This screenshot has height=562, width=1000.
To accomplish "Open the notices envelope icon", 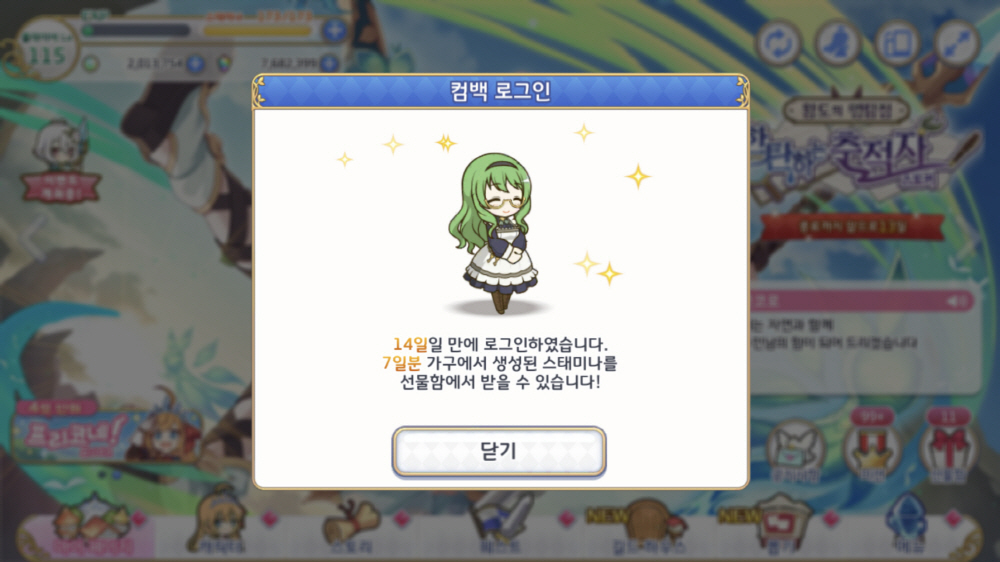I will [797, 450].
